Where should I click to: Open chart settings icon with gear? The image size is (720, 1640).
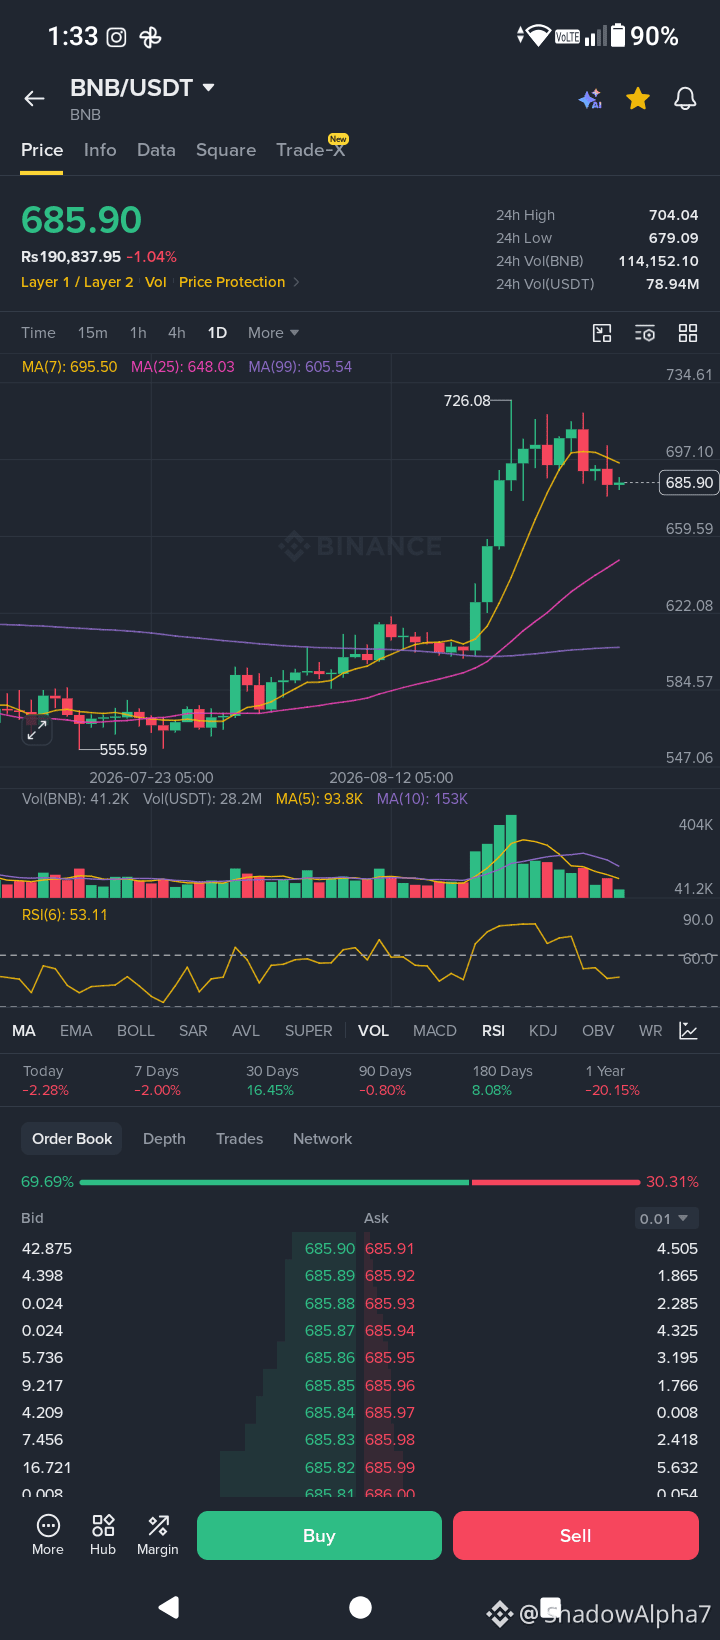[645, 333]
